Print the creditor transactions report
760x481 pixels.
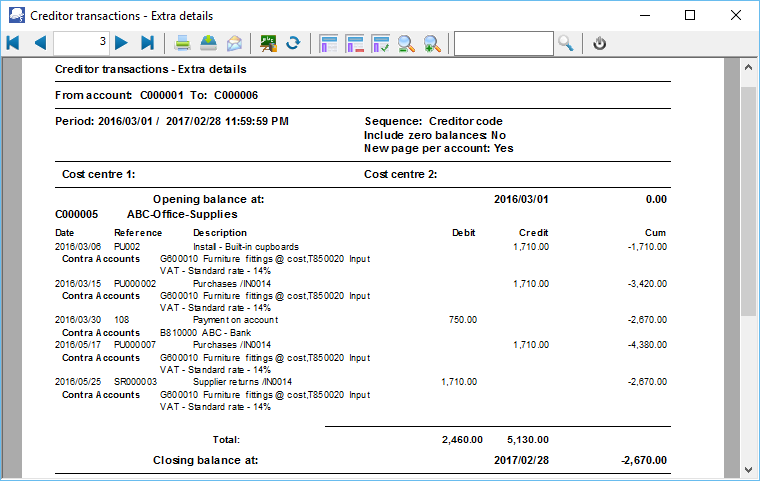183,43
